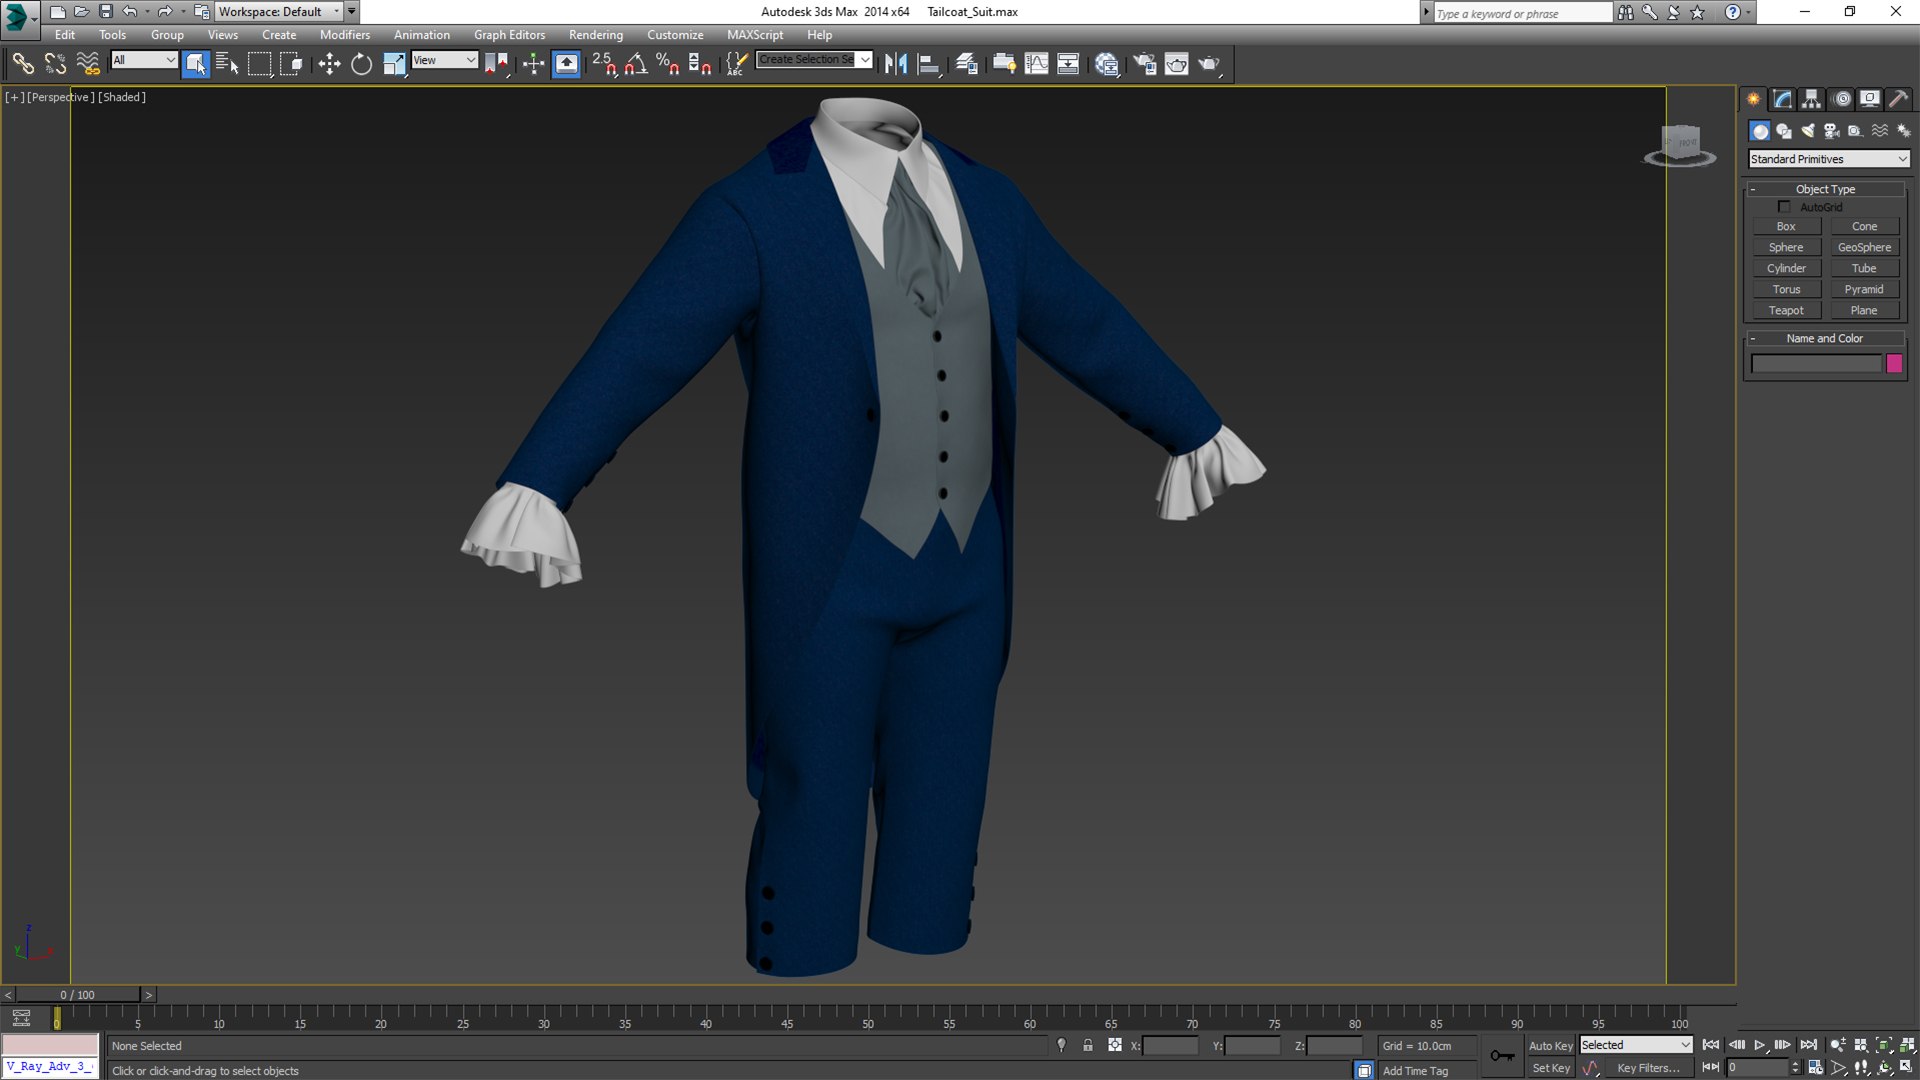Toggle selection lock padlock icon

coord(1088,1045)
